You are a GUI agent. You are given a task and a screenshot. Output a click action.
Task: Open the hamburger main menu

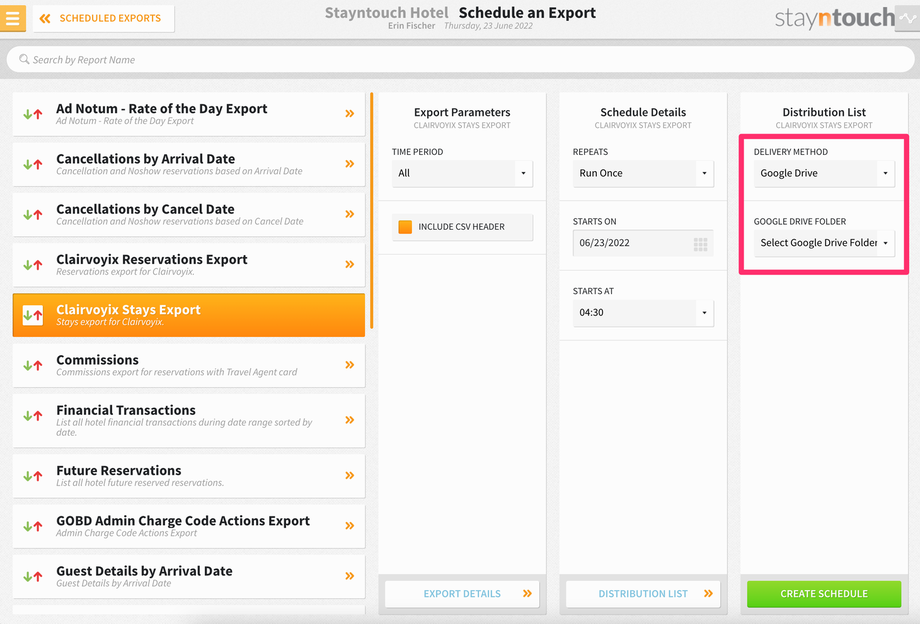pos(12,18)
